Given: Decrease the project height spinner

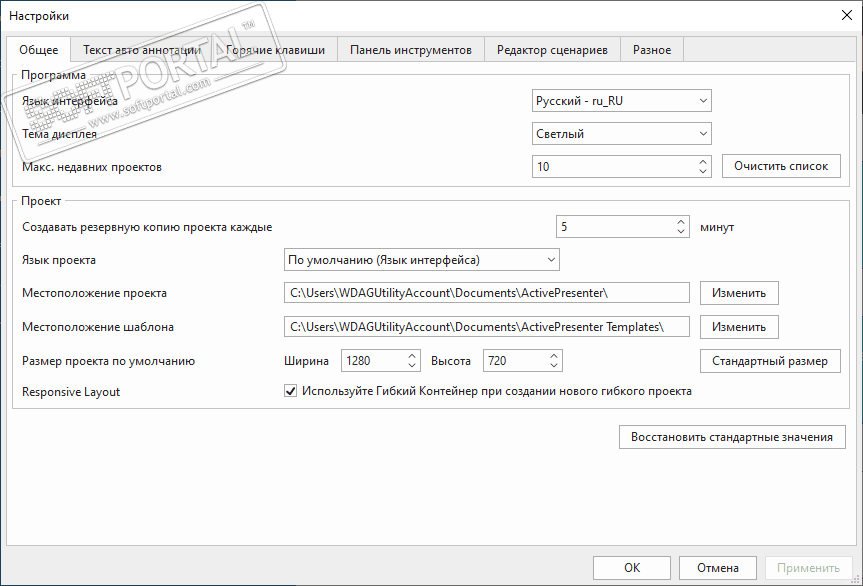Looking at the screenshot, I should pos(554,366).
